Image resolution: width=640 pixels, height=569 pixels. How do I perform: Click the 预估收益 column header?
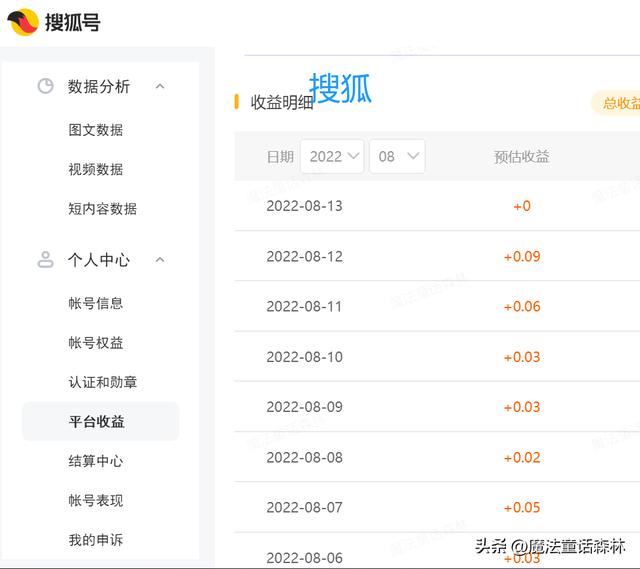(x=521, y=157)
